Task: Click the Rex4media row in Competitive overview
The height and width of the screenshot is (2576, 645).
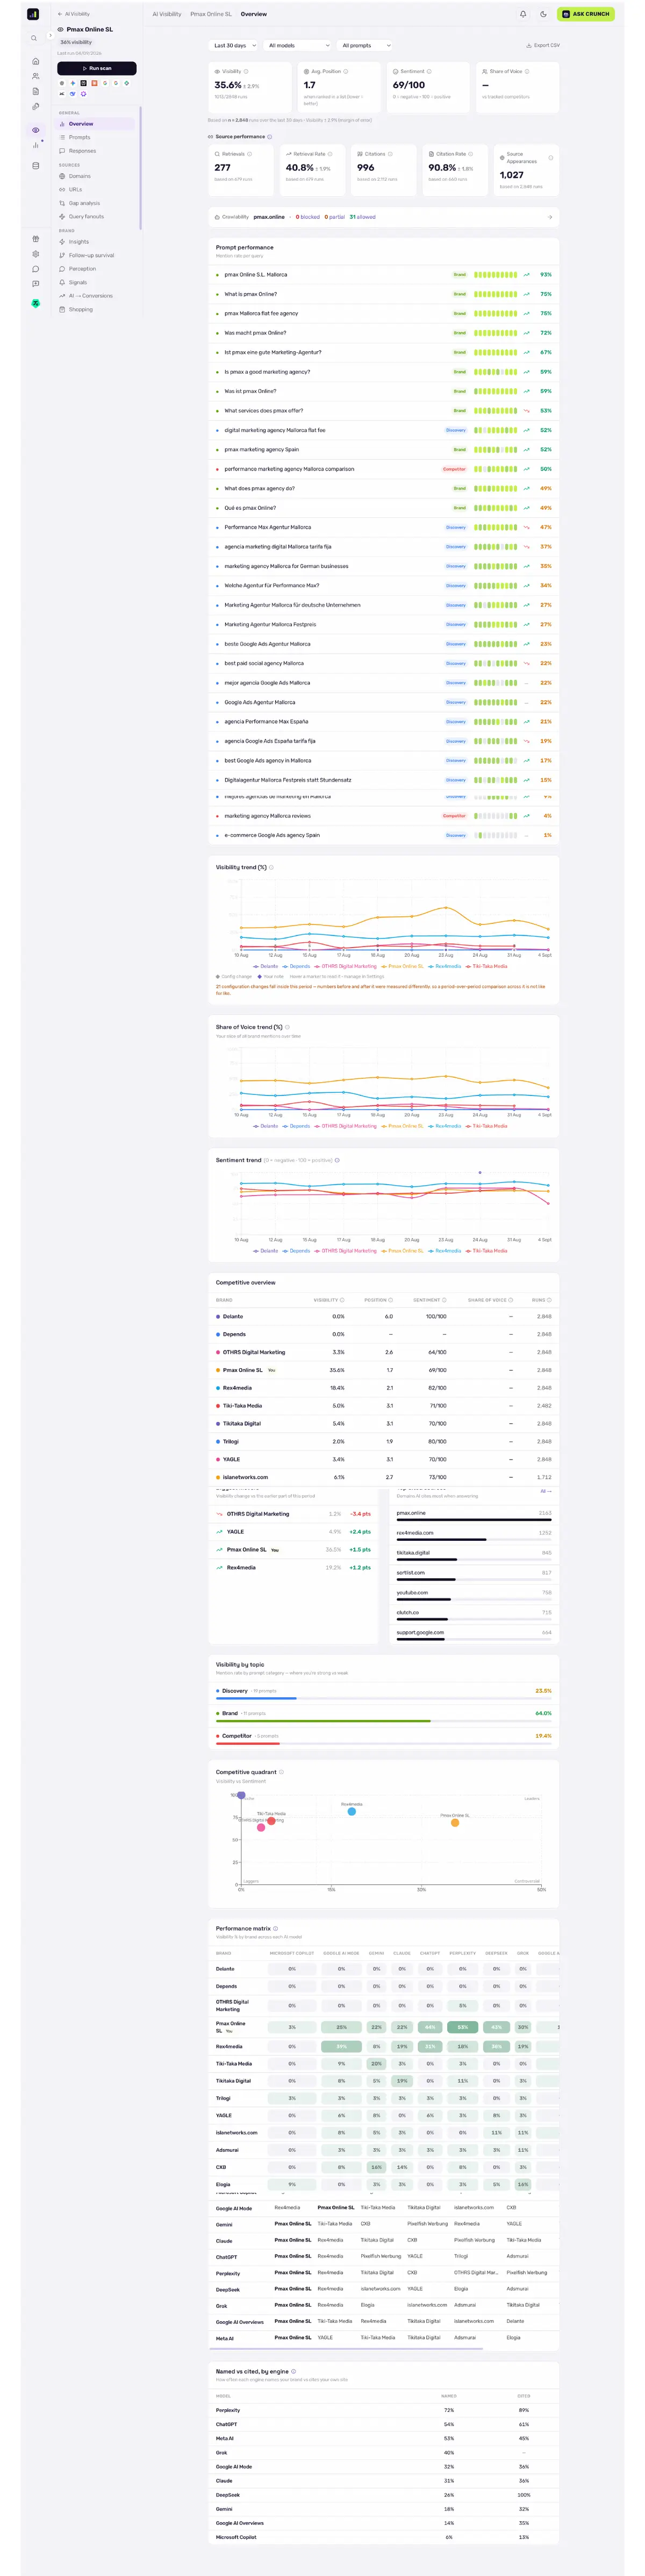Action: [384, 1388]
